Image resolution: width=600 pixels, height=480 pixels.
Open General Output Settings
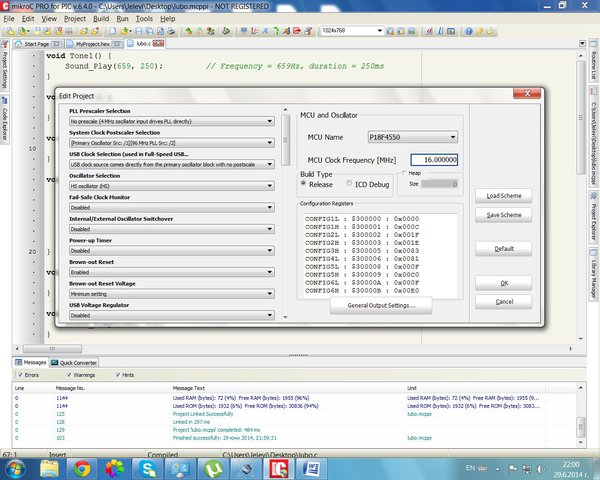381,305
